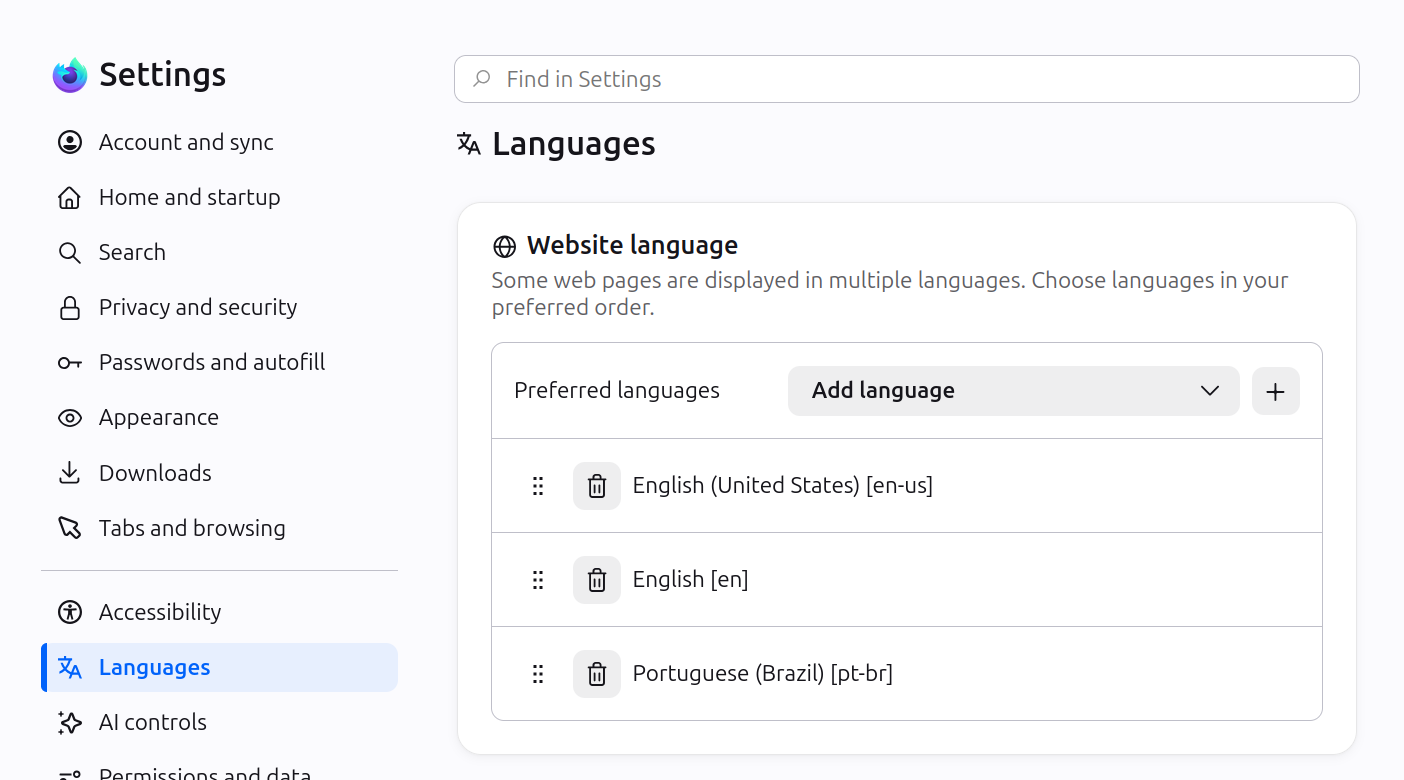Click the Website language heading

tap(632, 245)
